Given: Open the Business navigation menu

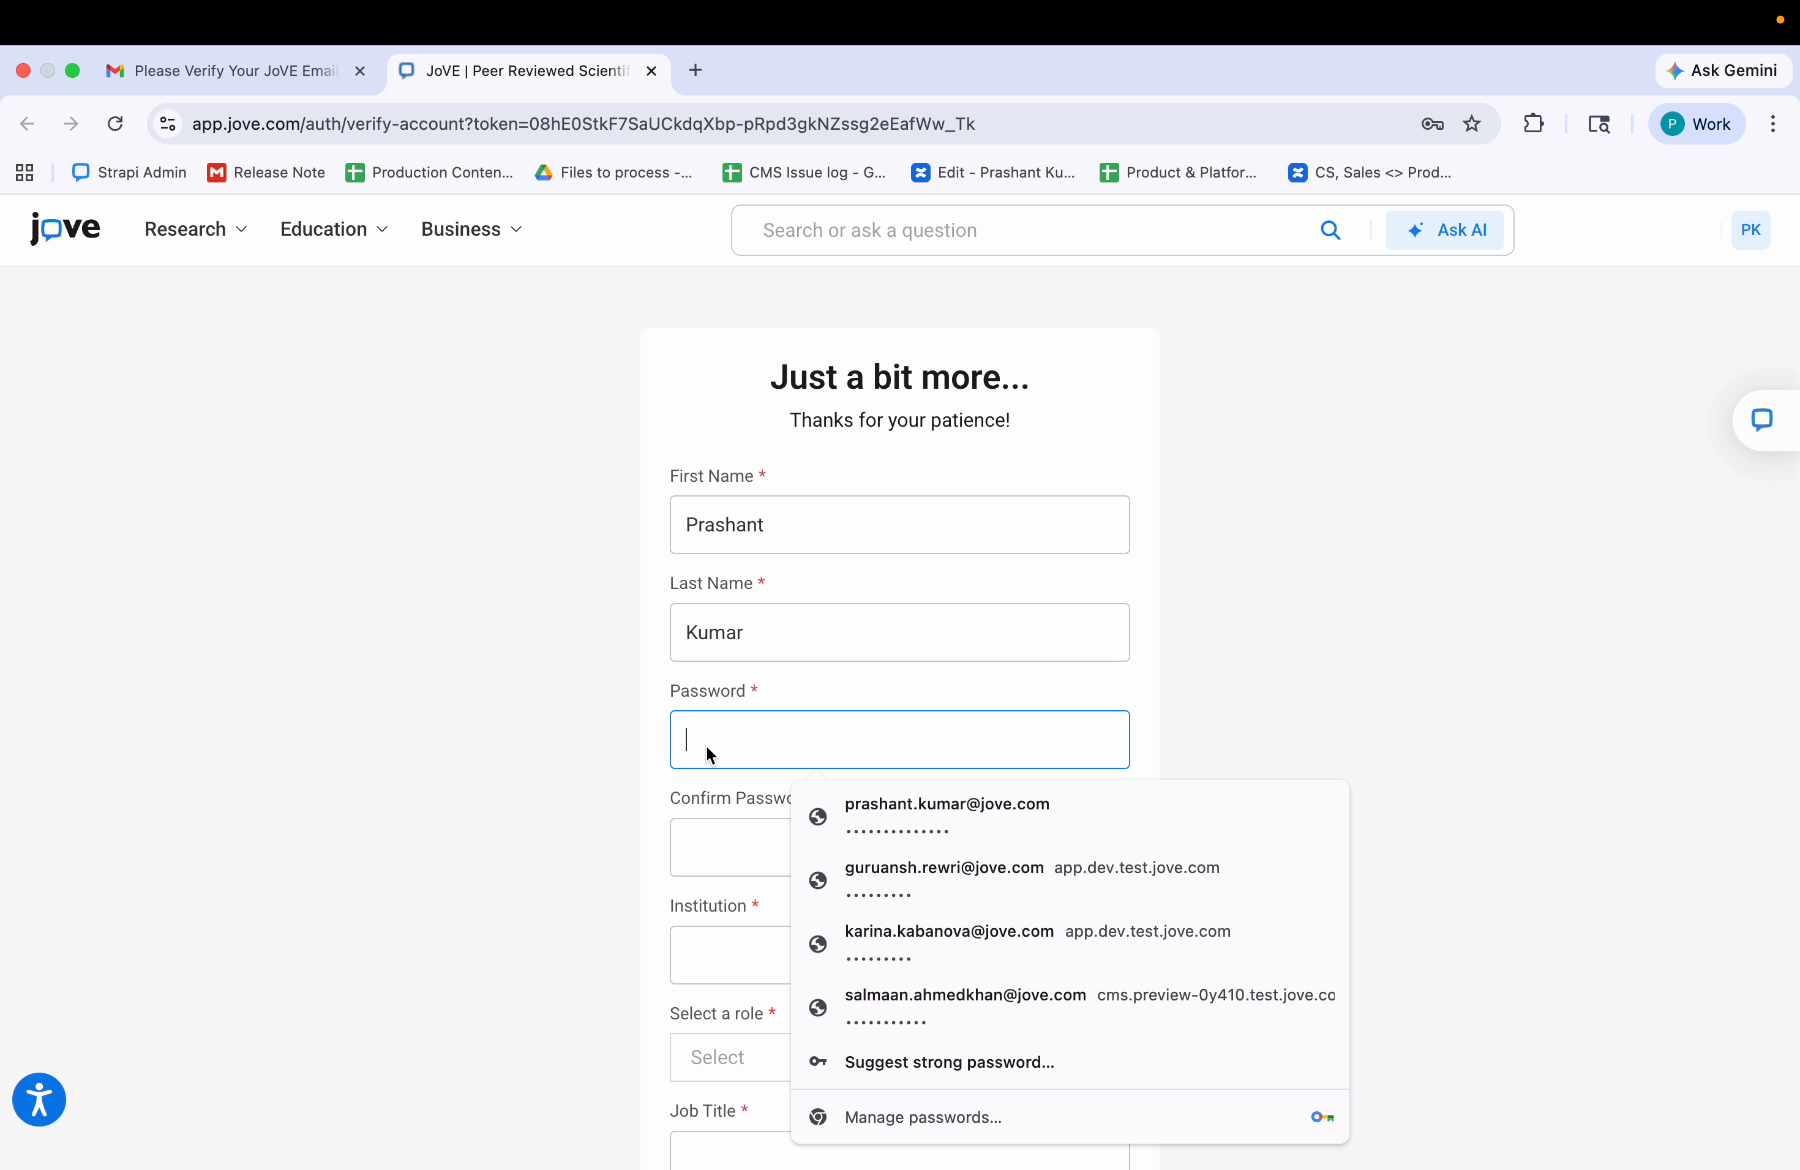Looking at the screenshot, I should point(470,229).
